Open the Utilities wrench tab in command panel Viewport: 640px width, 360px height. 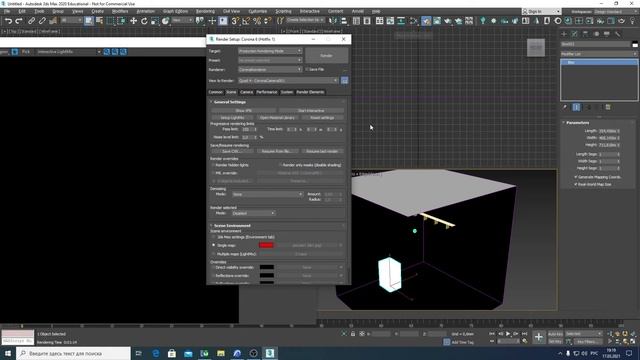(618, 34)
